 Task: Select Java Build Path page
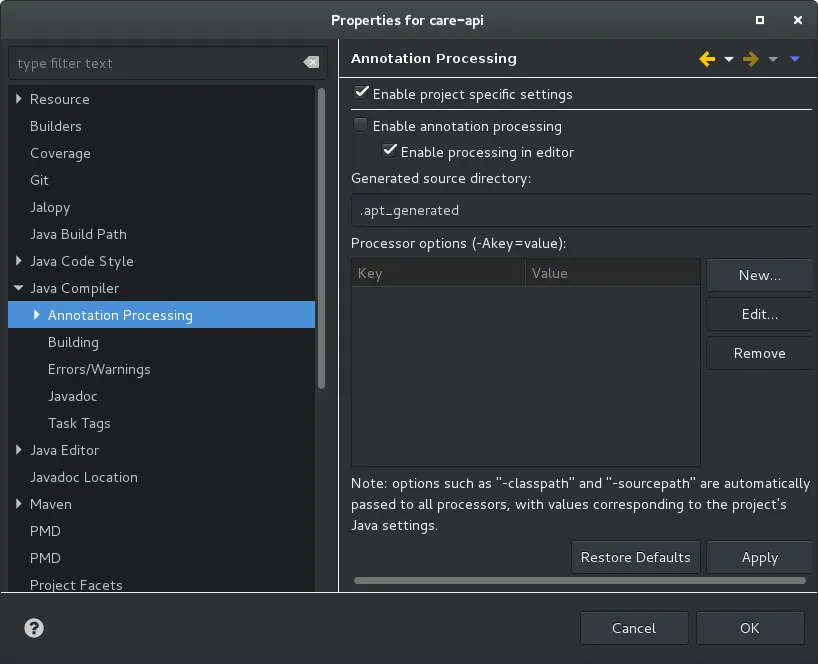(78, 234)
